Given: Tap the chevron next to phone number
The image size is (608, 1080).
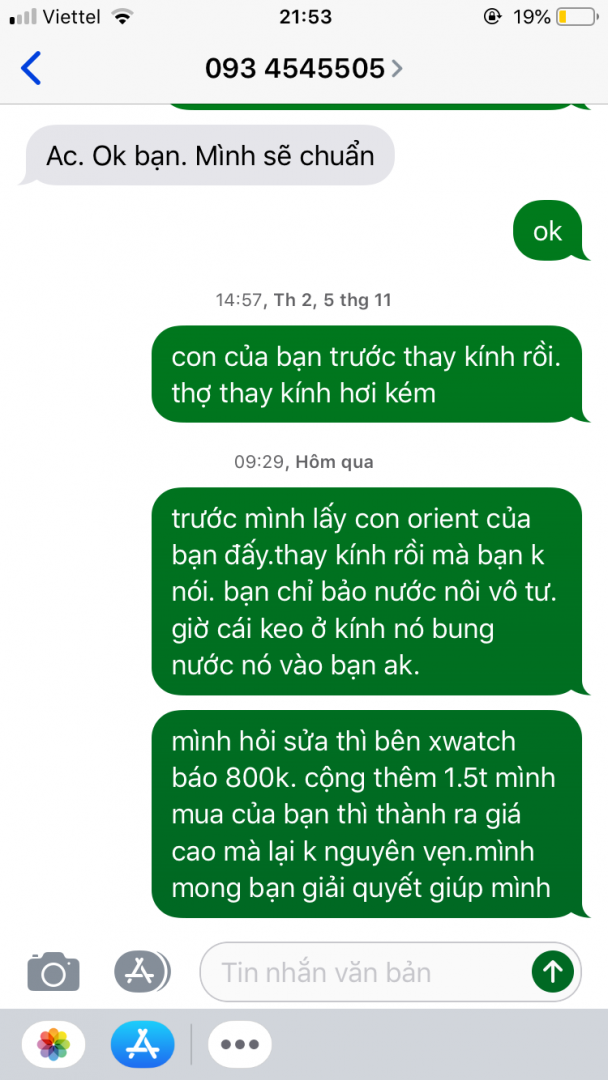Looking at the screenshot, I should click(396, 69).
